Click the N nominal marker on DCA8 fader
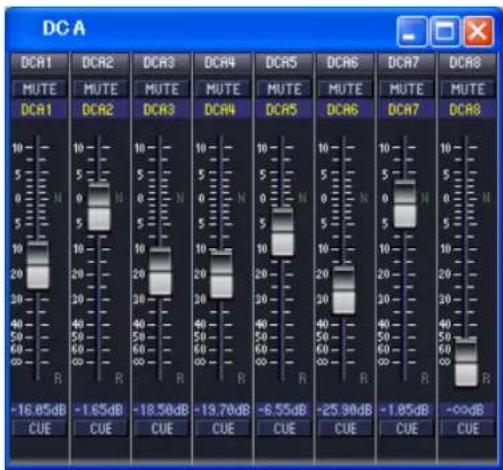 coord(486,198)
